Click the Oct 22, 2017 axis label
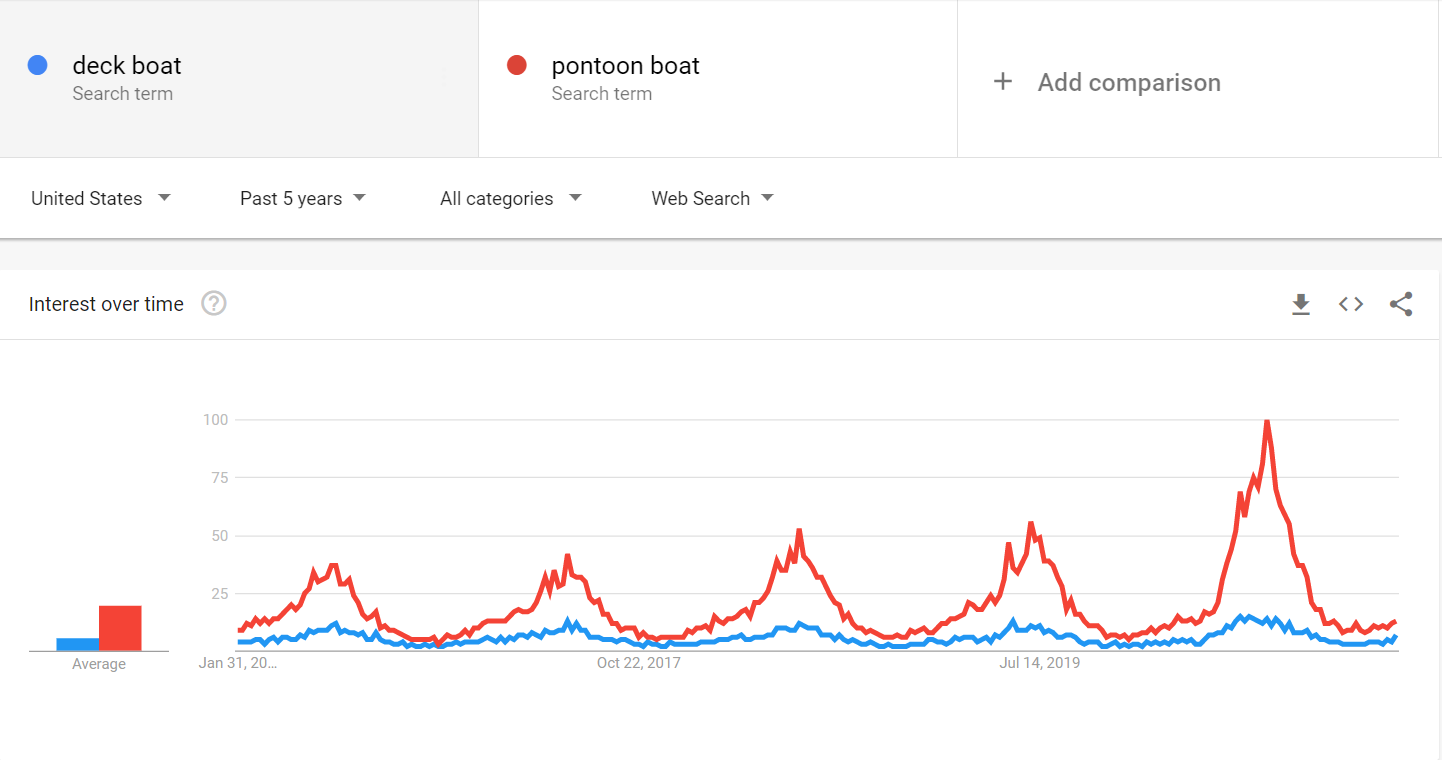The height and width of the screenshot is (760, 1442). coord(639,662)
